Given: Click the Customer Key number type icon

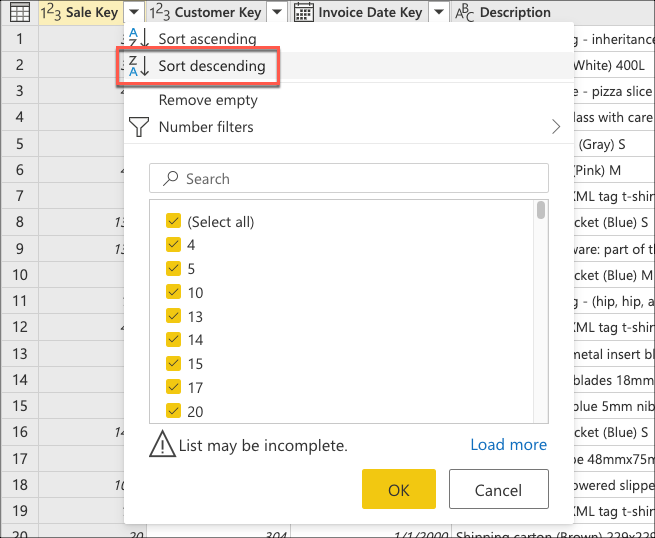Looking at the screenshot, I should tap(160, 13).
